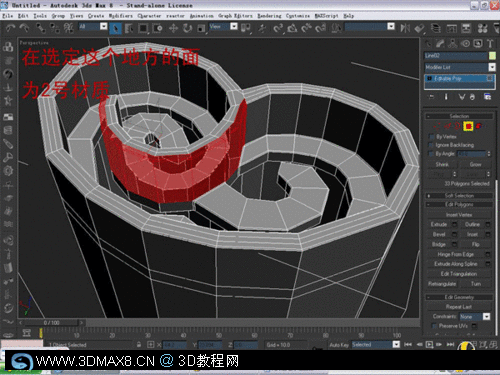
Task: Toggle the 3D Snaps tool
Action: [x=278, y=28]
